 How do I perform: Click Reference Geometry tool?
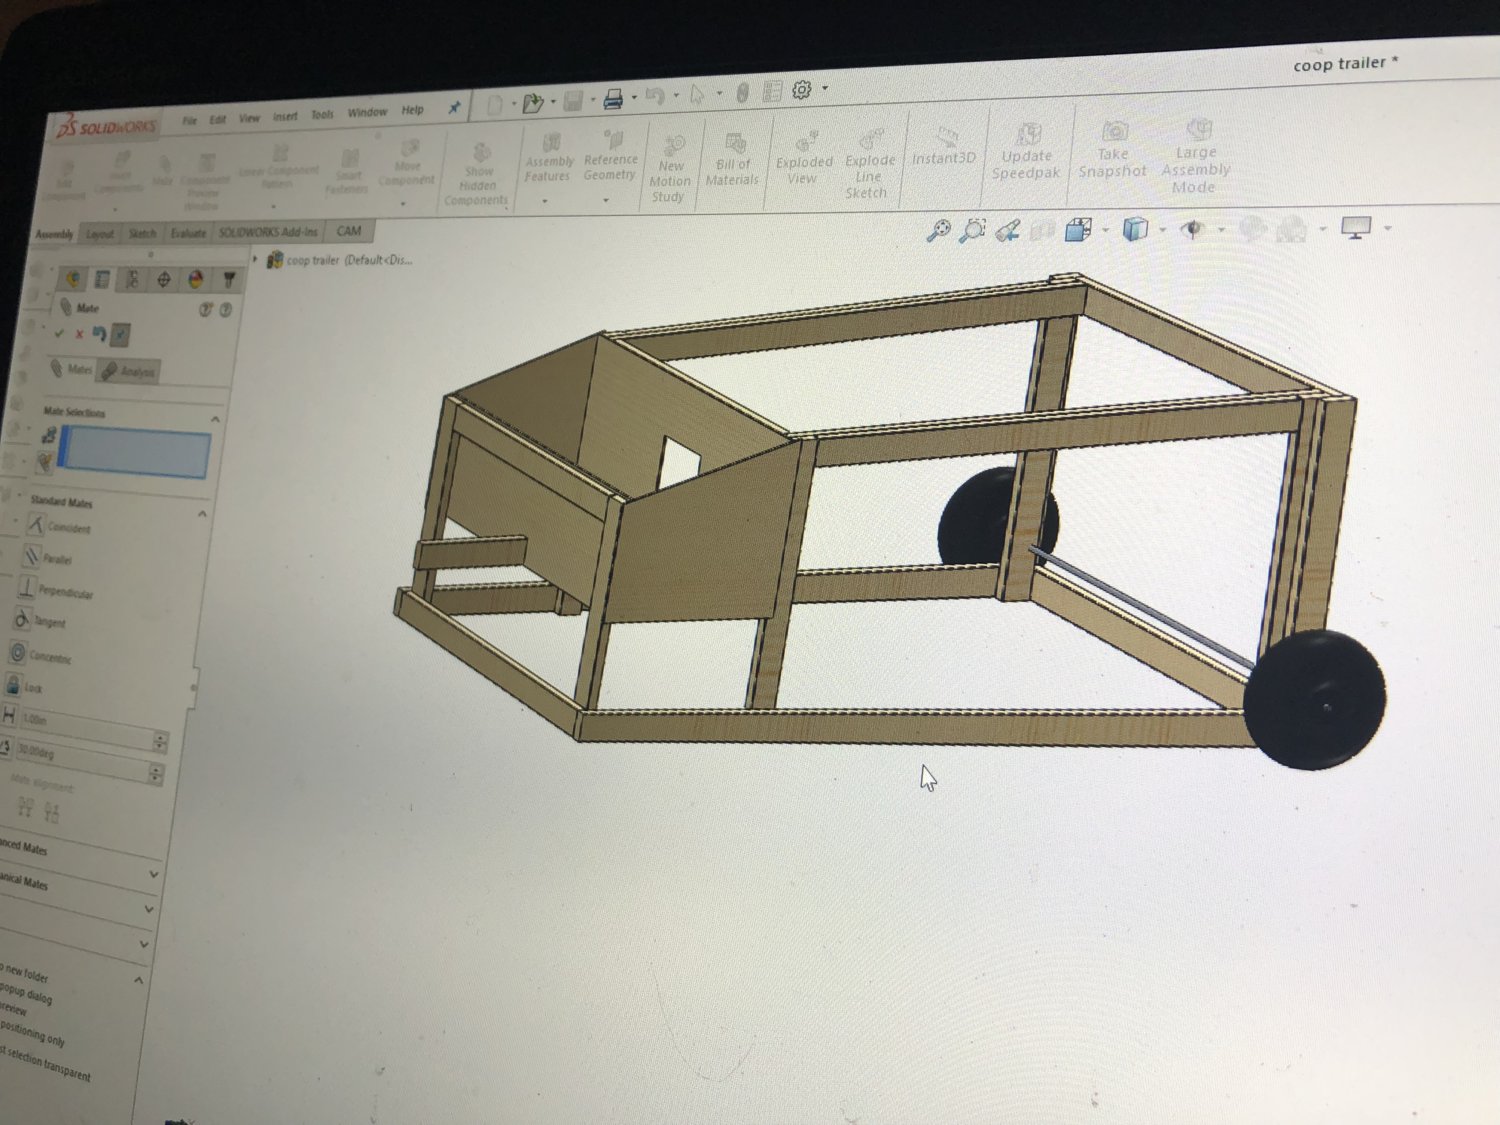point(611,154)
